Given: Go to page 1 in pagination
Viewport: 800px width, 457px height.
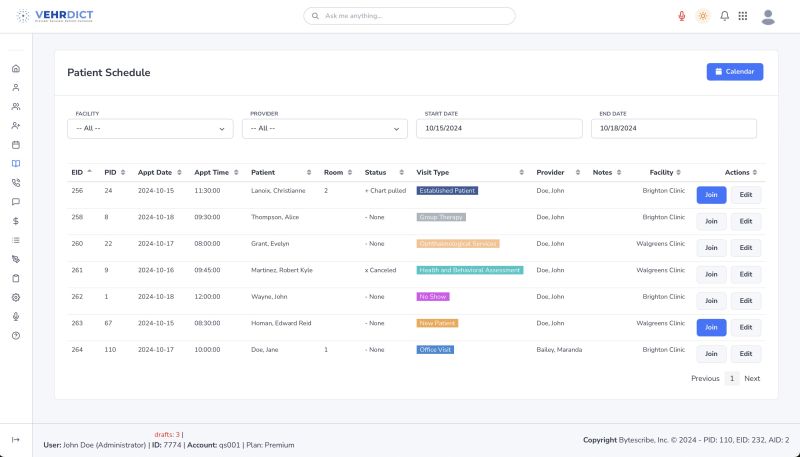Looking at the screenshot, I should tap(732, 378).
